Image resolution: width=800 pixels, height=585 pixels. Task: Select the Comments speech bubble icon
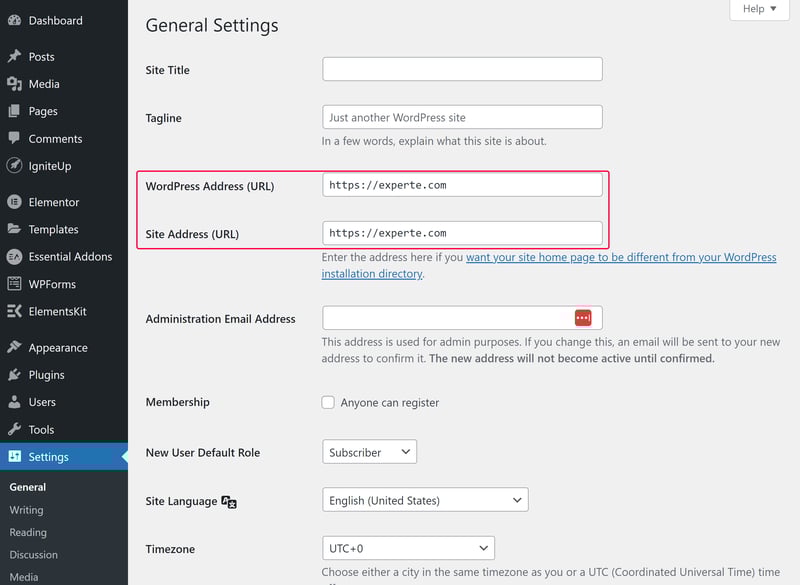pos(14,138)
